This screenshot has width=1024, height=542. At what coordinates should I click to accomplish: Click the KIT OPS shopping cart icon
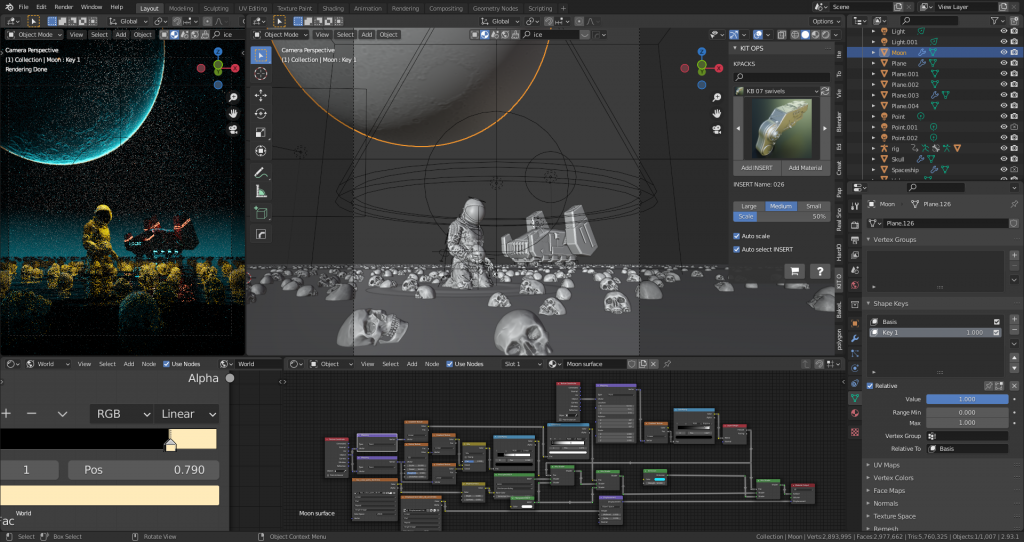[x=794, y=271]
